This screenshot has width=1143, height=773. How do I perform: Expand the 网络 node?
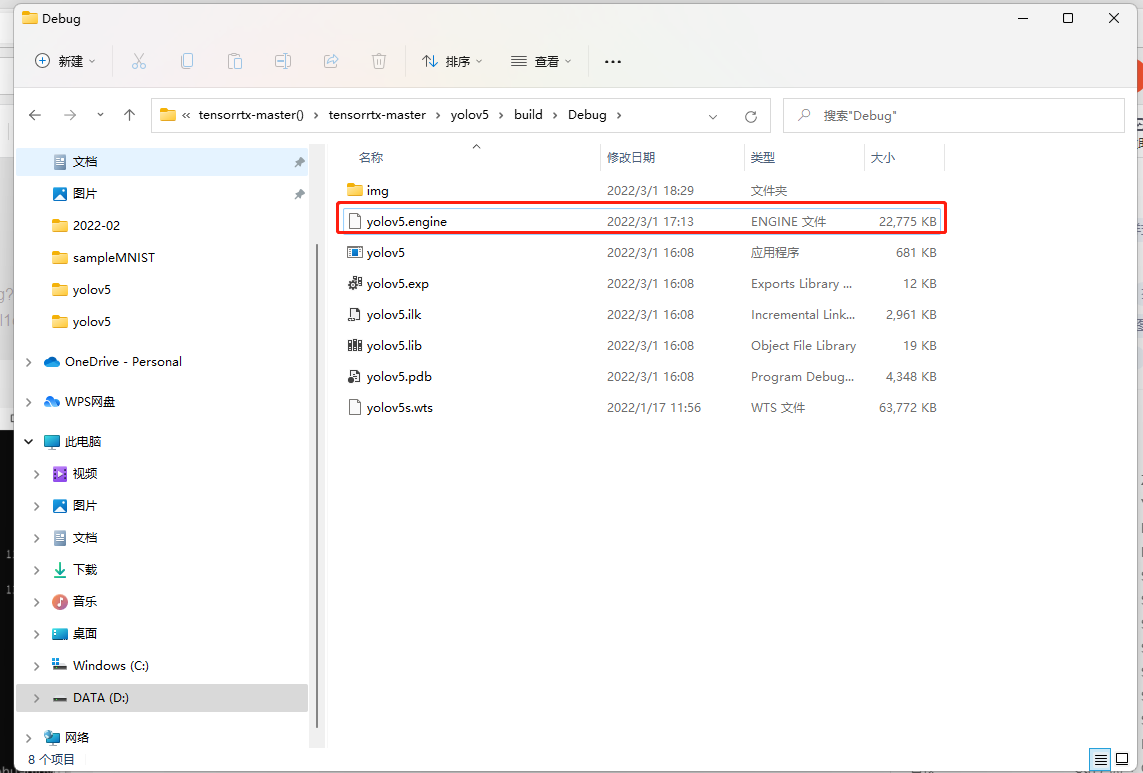29,738
